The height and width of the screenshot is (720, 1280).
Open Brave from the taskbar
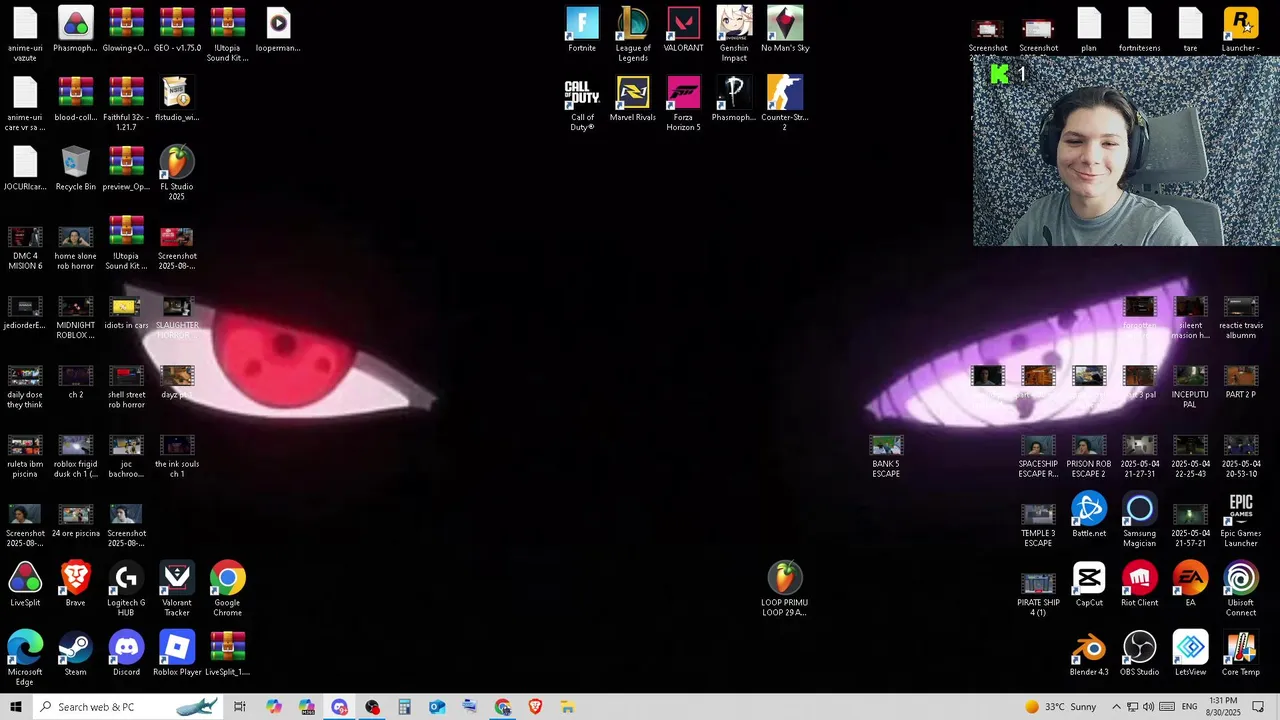(535, 707)
